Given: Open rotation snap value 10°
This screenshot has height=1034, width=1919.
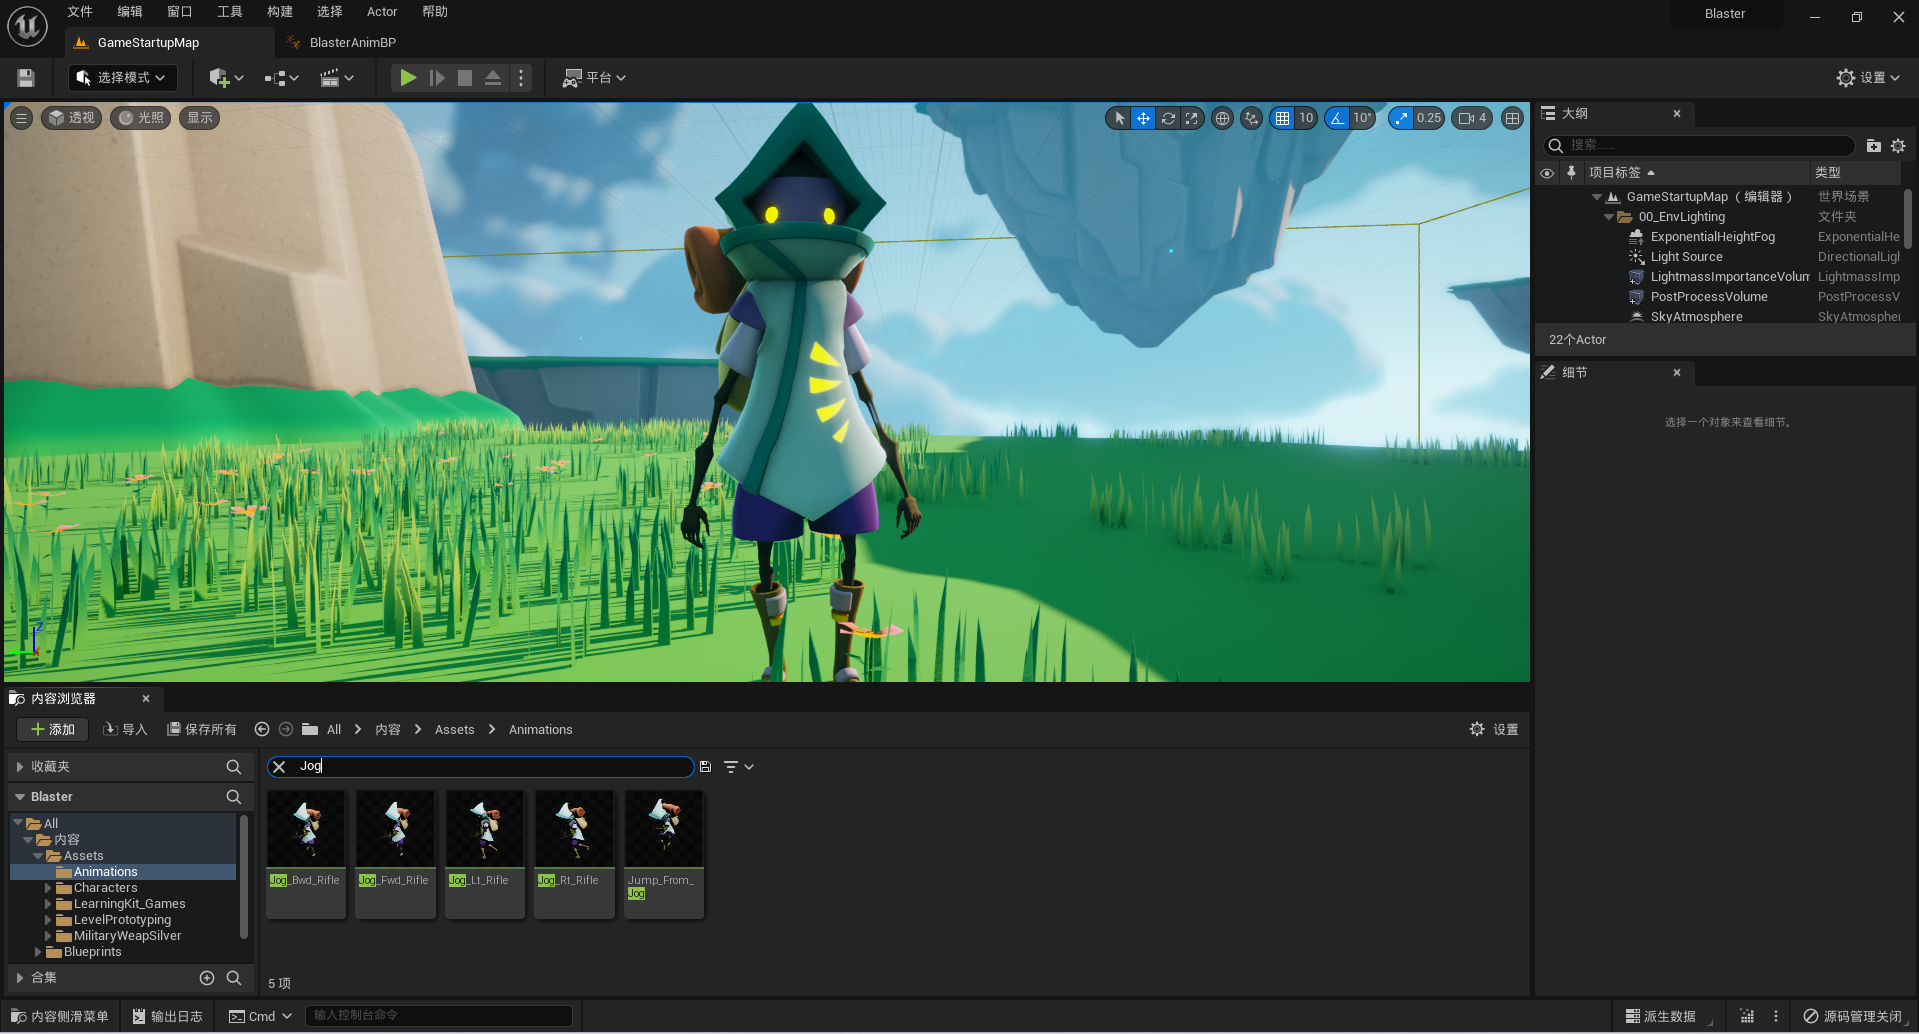Looking at the screenshot, I should (x=1362, y=118).
